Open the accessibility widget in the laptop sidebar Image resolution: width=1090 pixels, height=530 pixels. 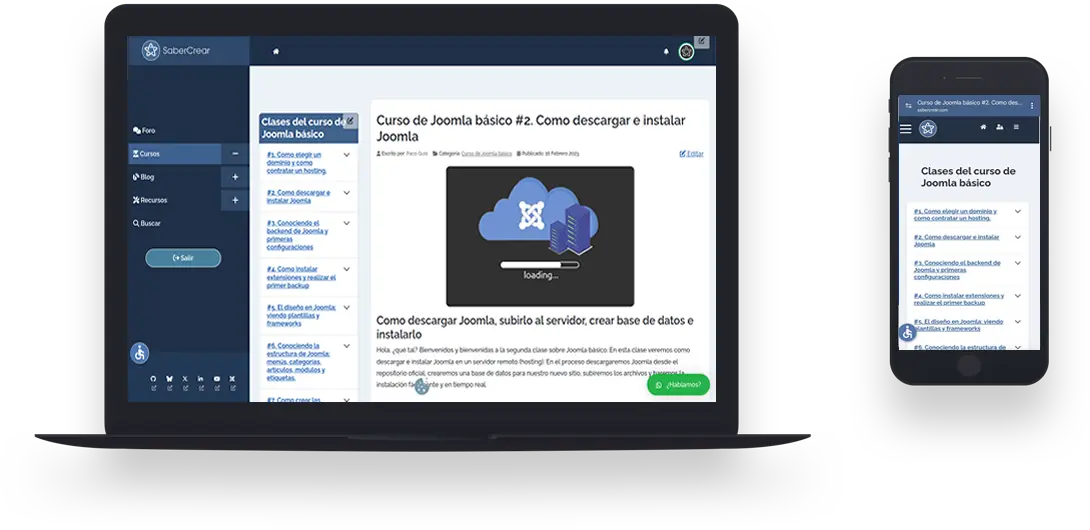[140, 353]
